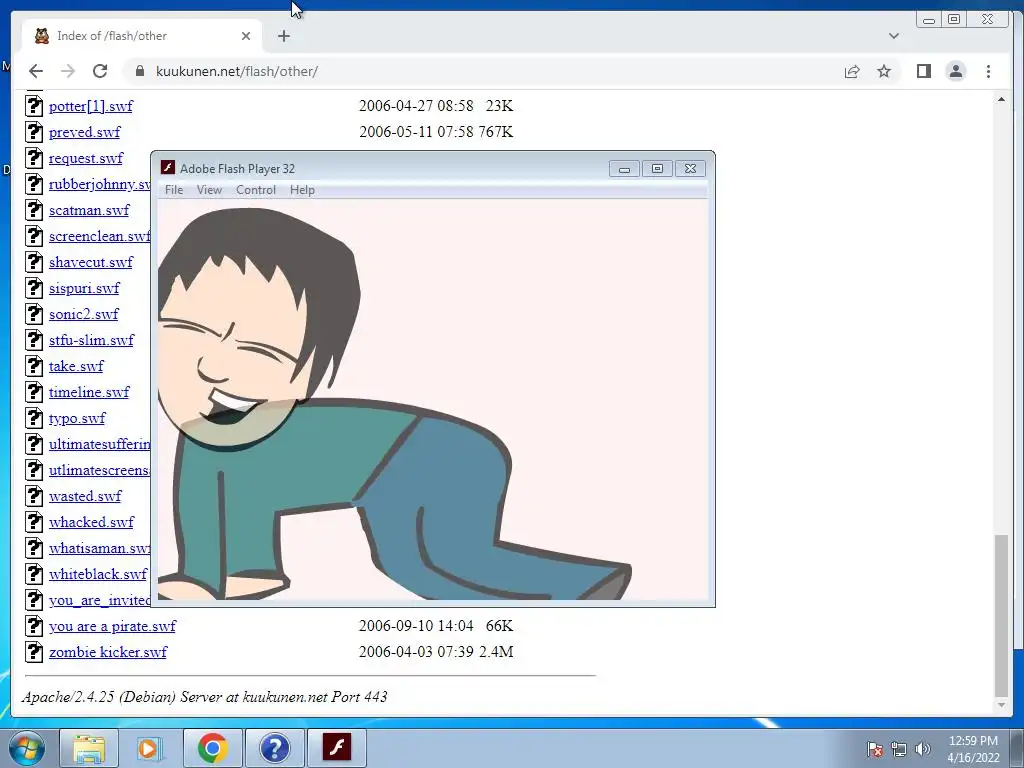Open the View menu in Flash Player
Screen dimensions: 1024x768
pos(209,190)
